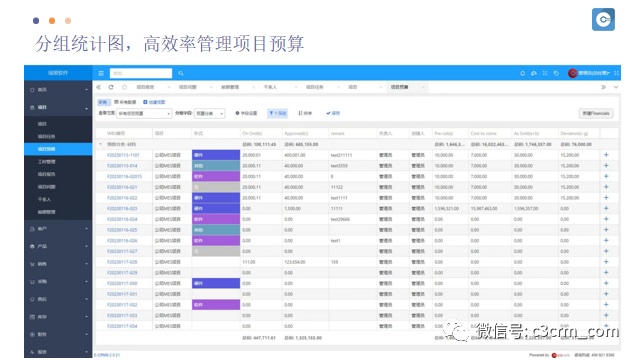Switch to the 前期管理 tab
The image size is (640, 360).
(x=230, y=87)
